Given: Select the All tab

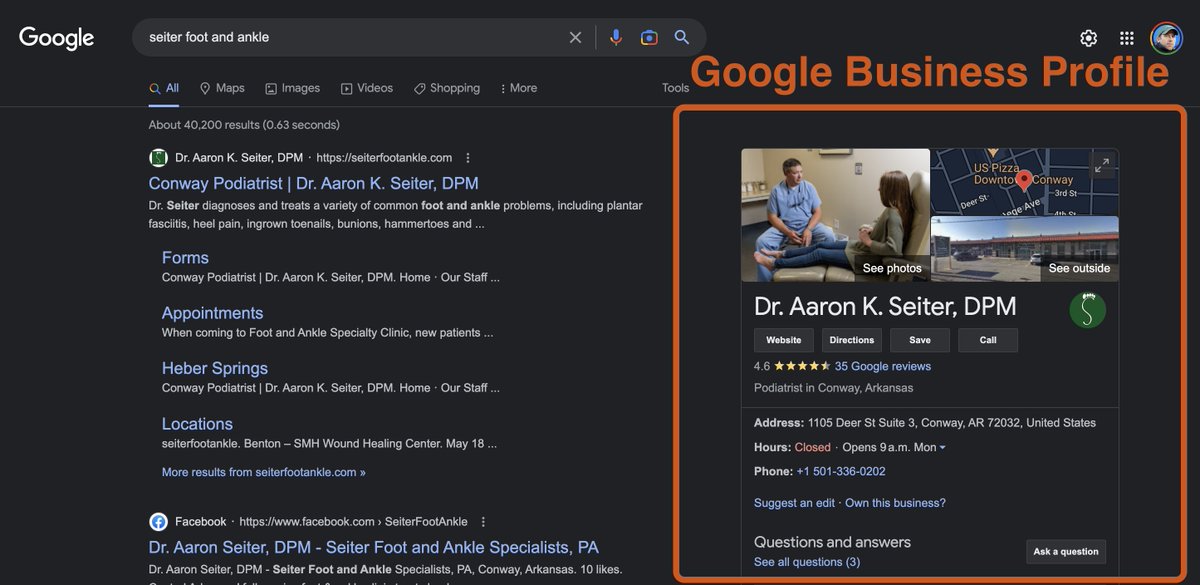Looking at the screenshot, I should tap(164, 88).
